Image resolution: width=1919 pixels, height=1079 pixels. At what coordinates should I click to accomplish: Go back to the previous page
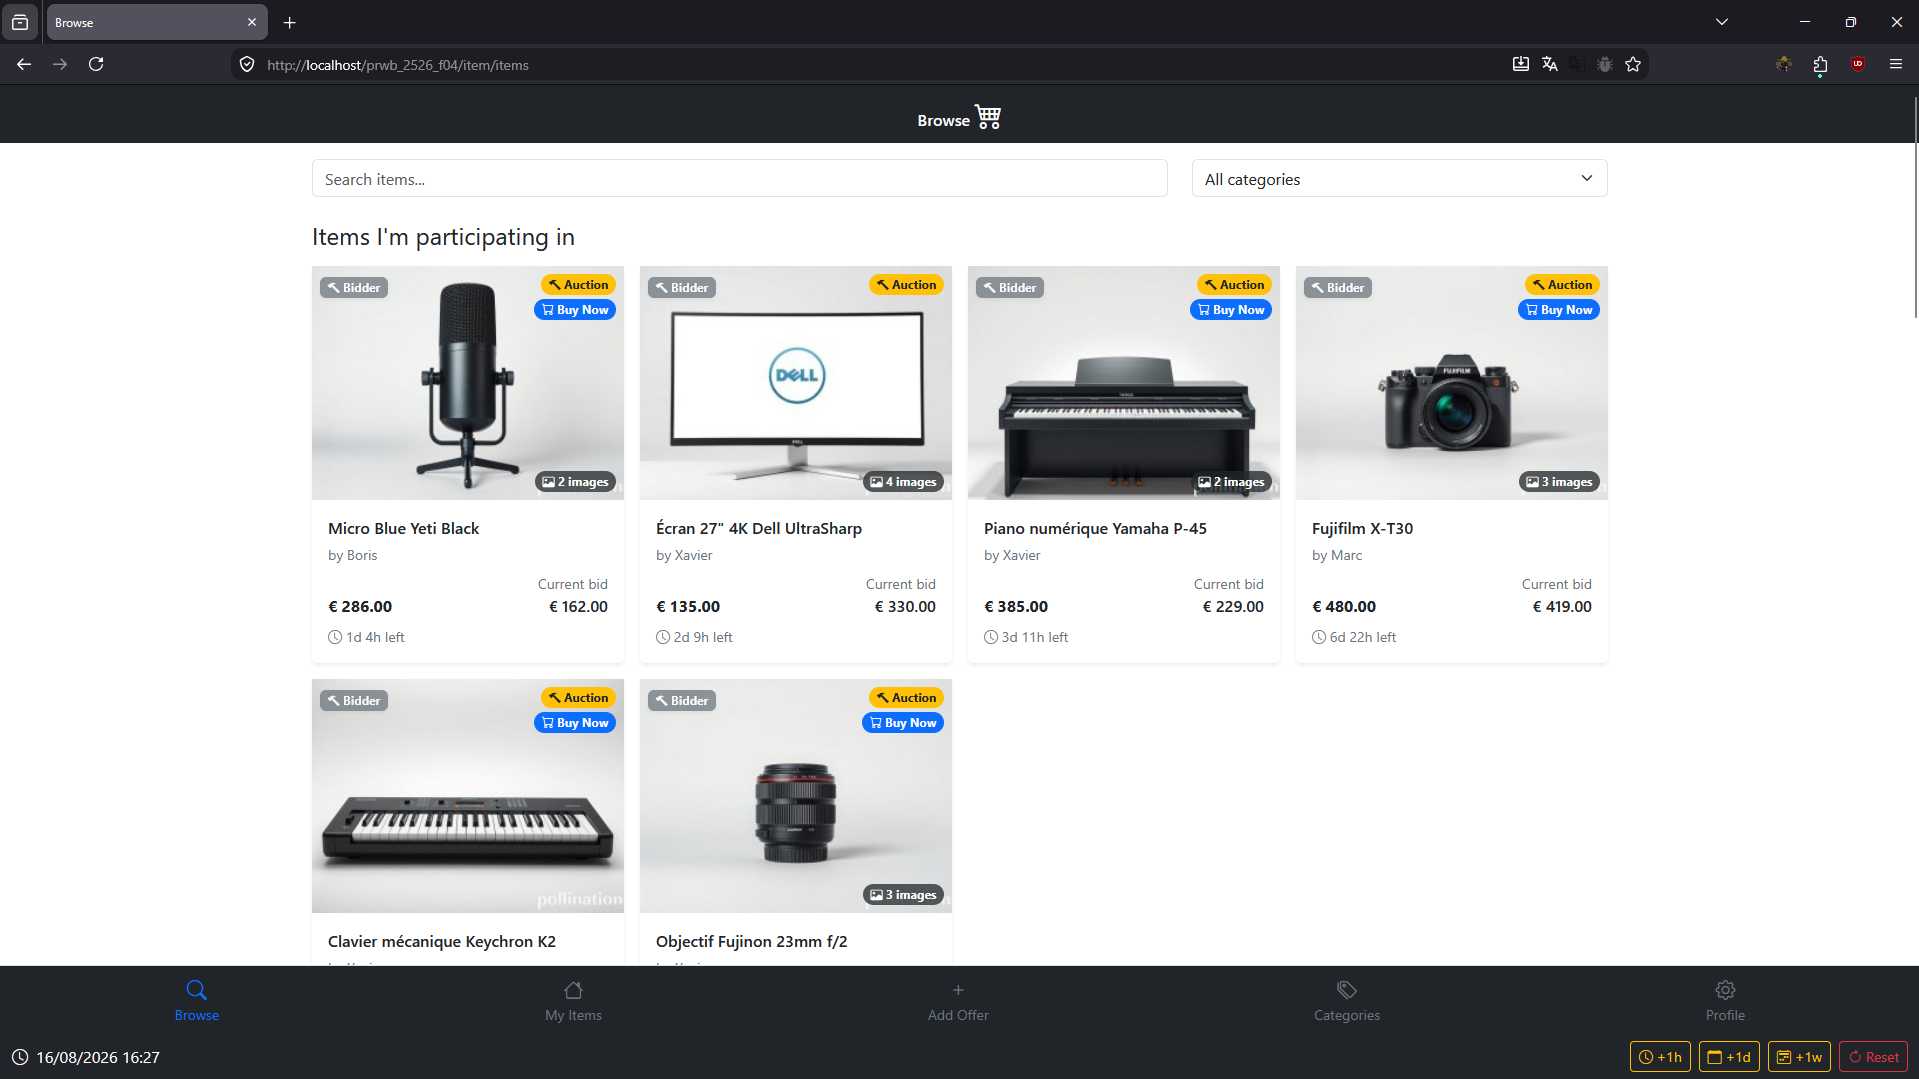(x=24, y=64)
